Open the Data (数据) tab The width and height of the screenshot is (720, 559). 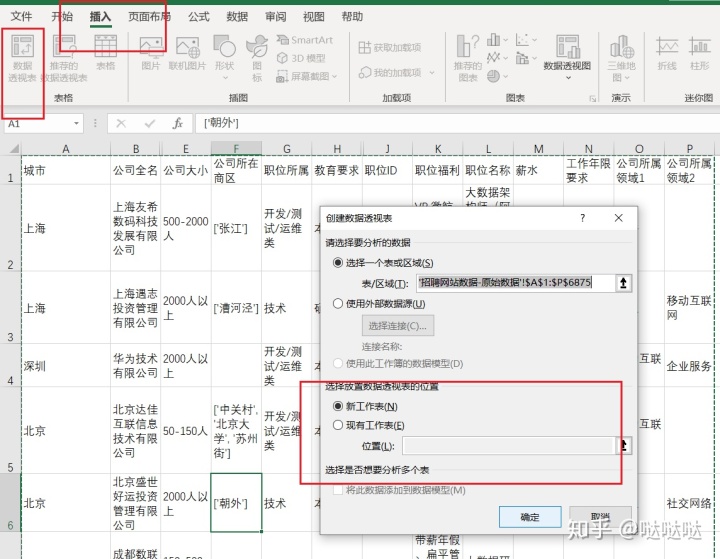[x=237, y=17]
